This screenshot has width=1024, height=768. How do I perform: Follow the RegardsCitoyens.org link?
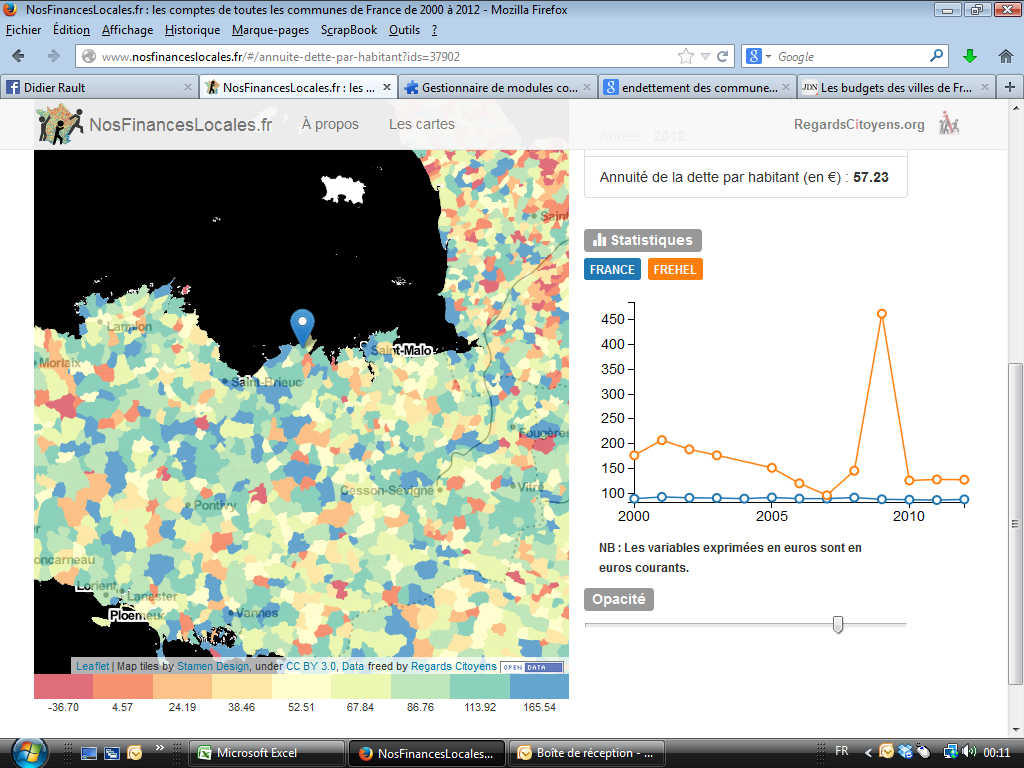point(858,125)
